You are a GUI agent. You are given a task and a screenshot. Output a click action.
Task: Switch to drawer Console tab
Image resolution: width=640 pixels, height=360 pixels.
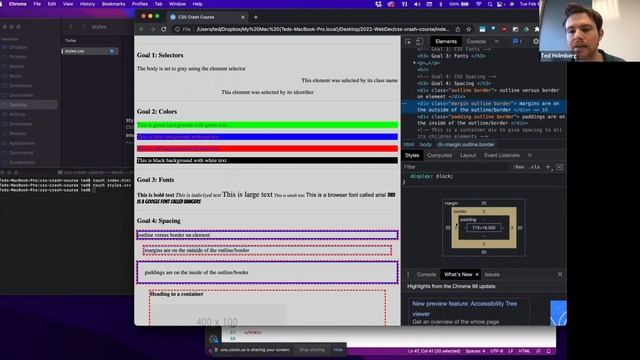tap(426, 275)
